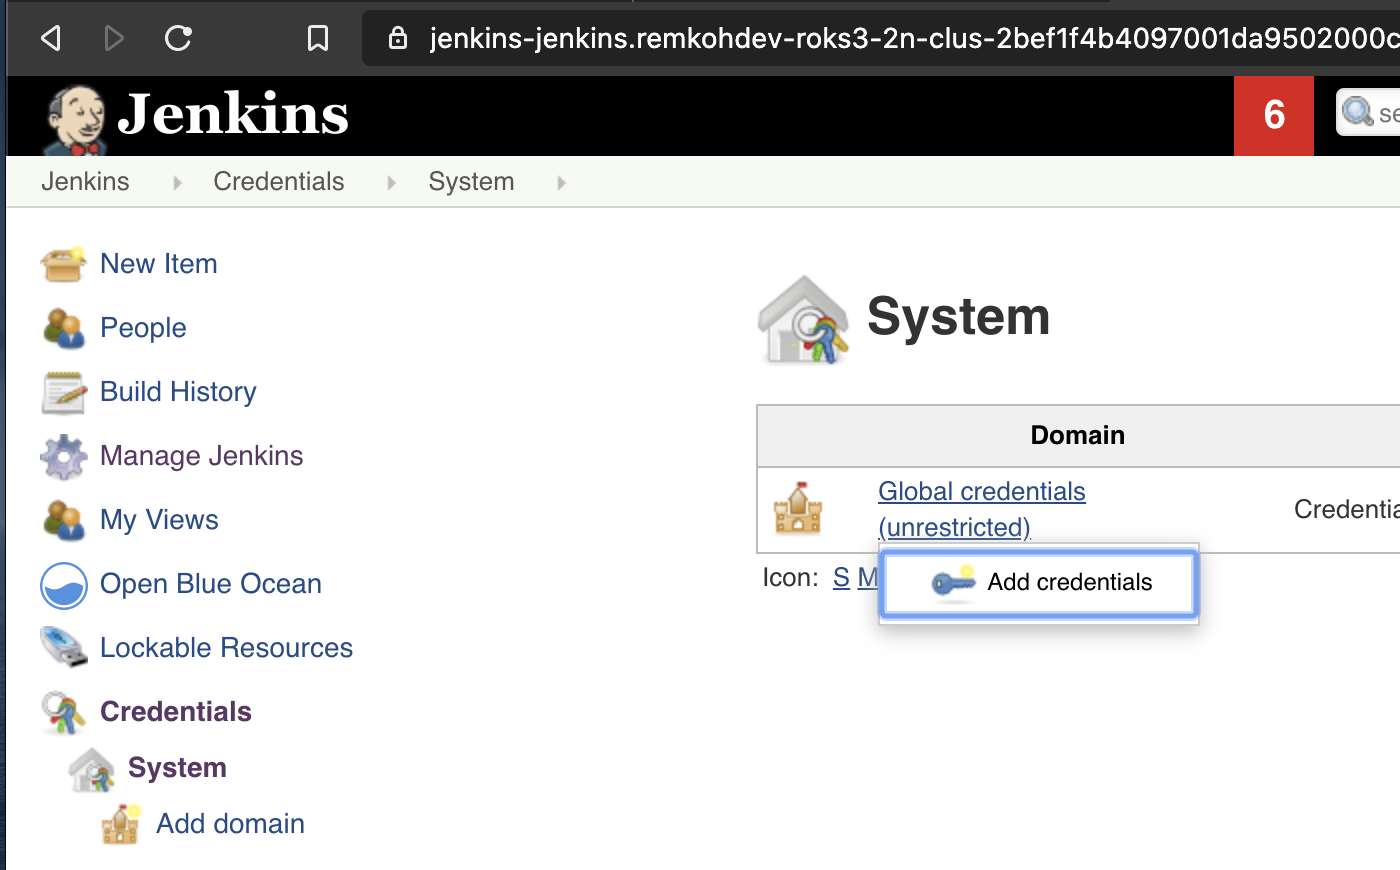Viewport: 1400px width, 870px height.
Task: Open the Jenkins butler logo home link
Action: pos(74,120)
